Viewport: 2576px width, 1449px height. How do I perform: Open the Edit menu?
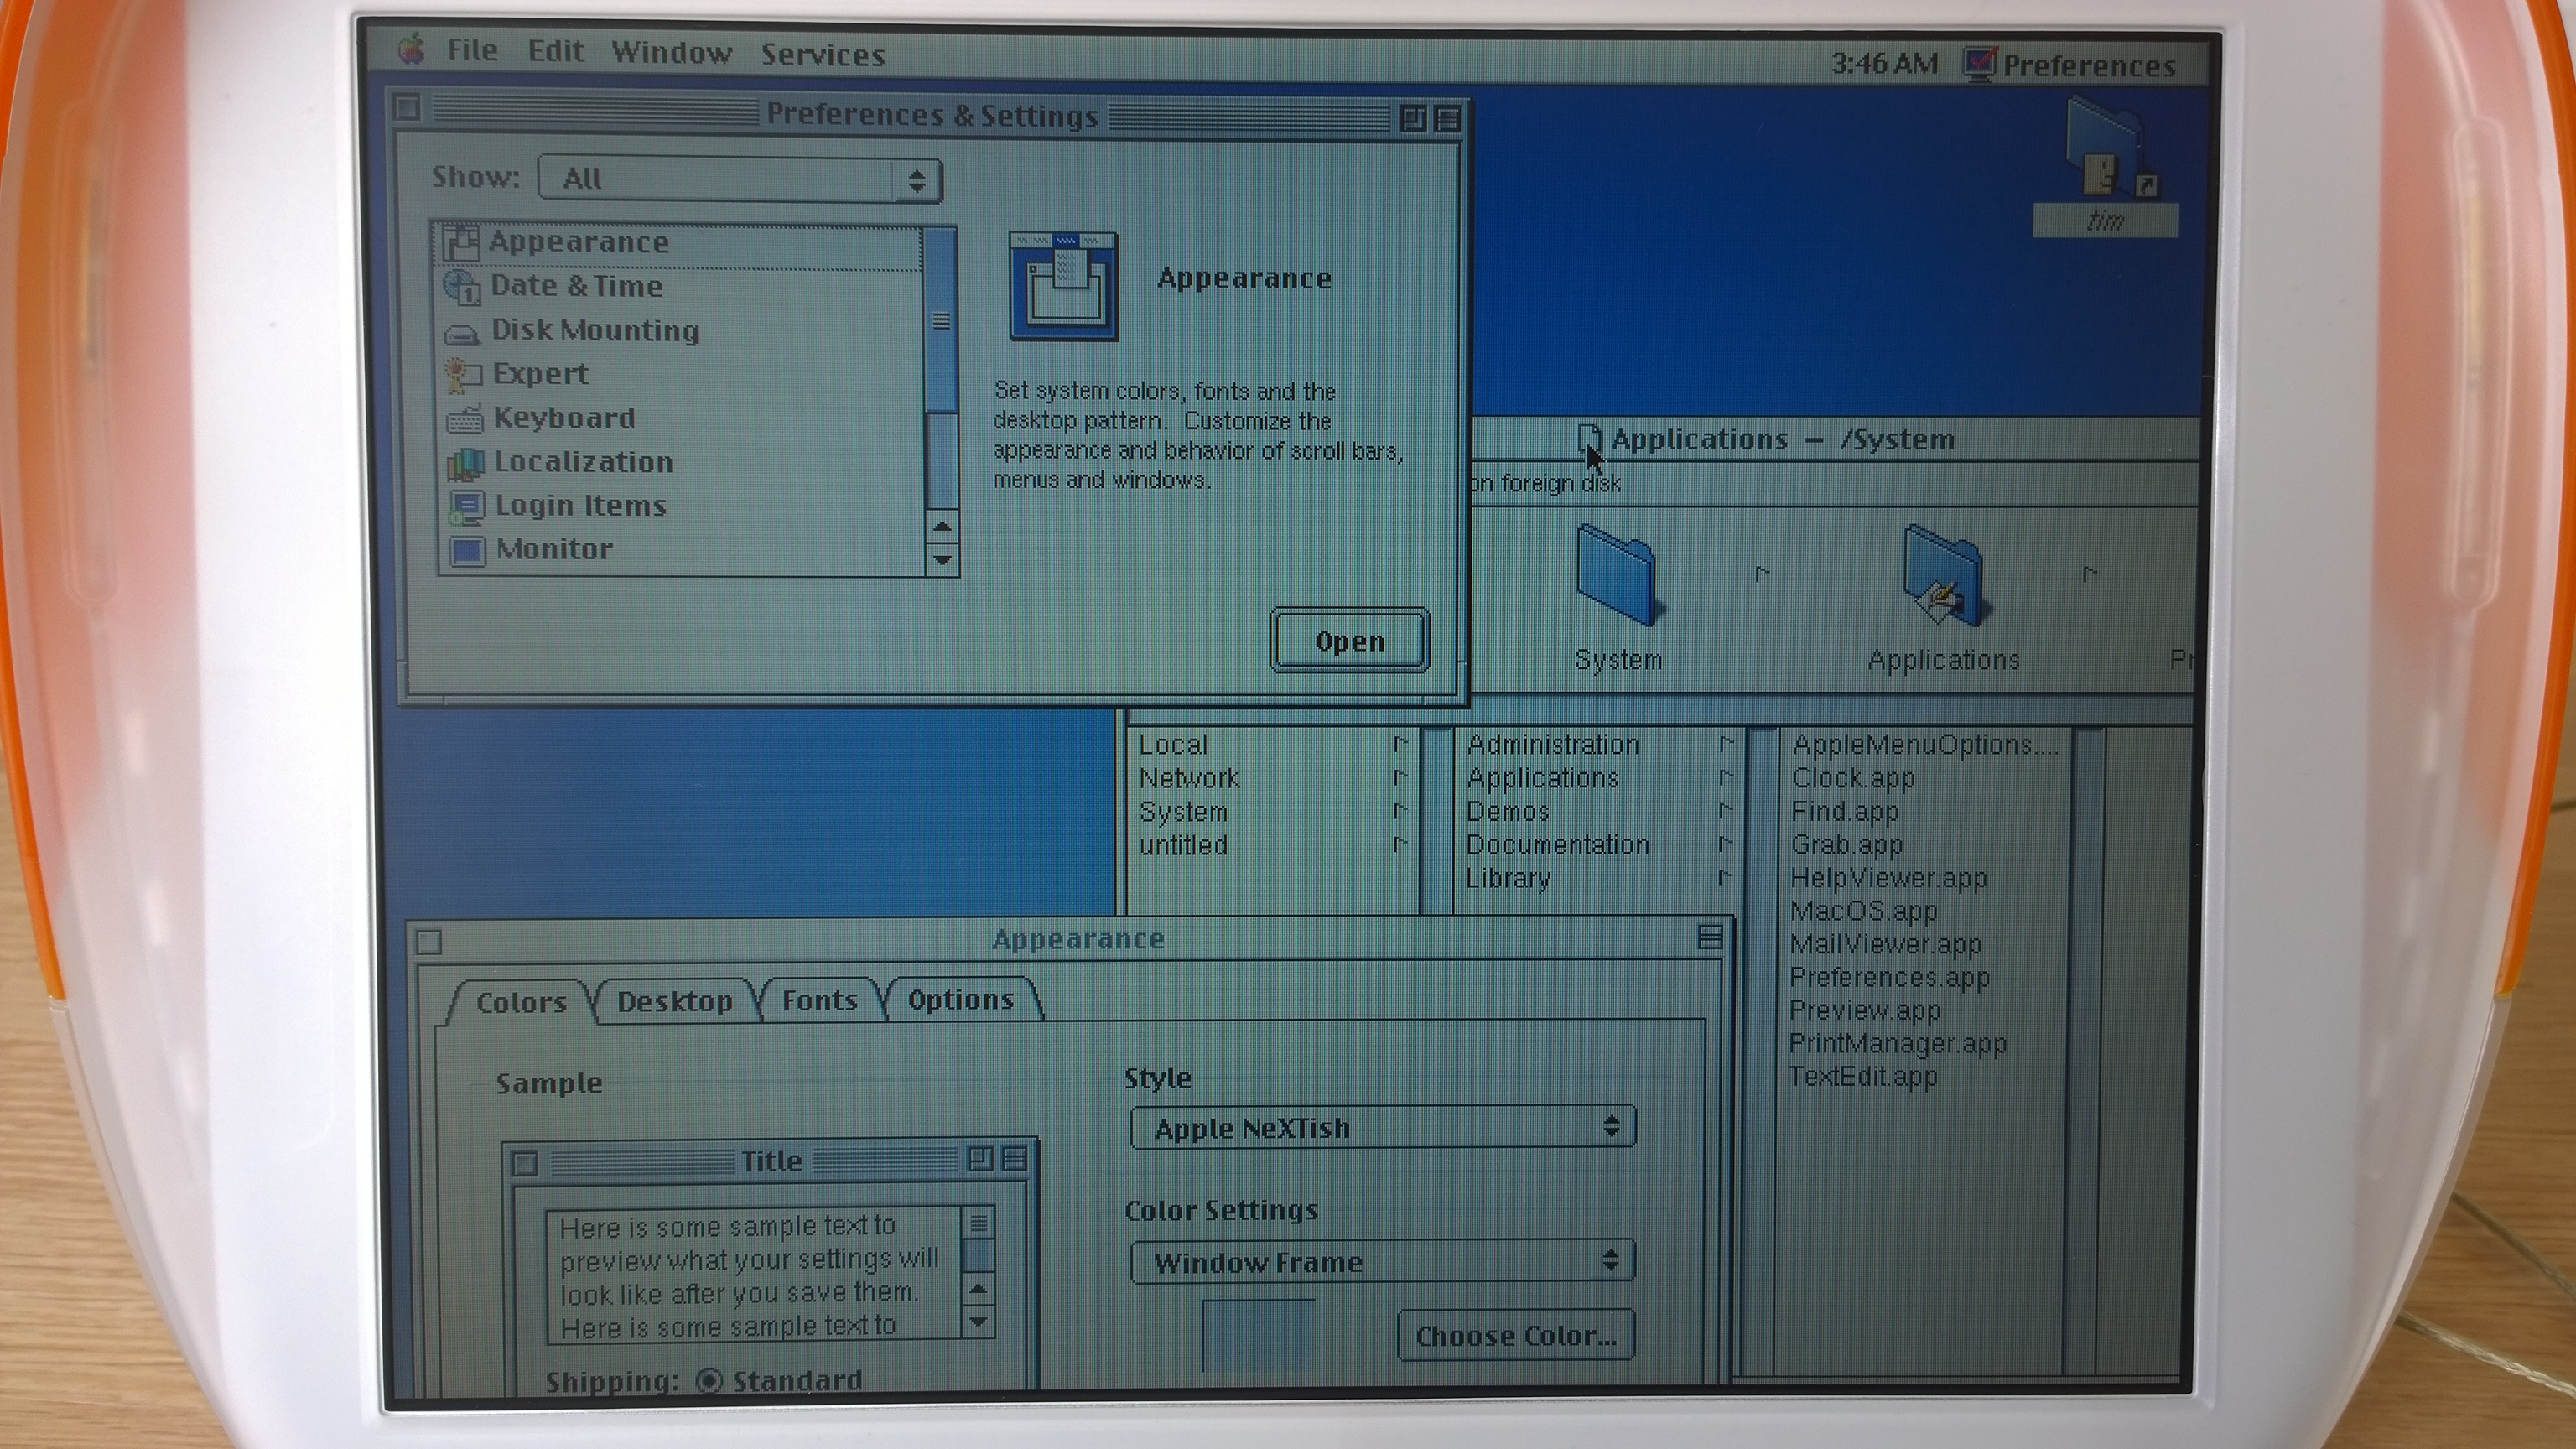(x=555, y=51)
